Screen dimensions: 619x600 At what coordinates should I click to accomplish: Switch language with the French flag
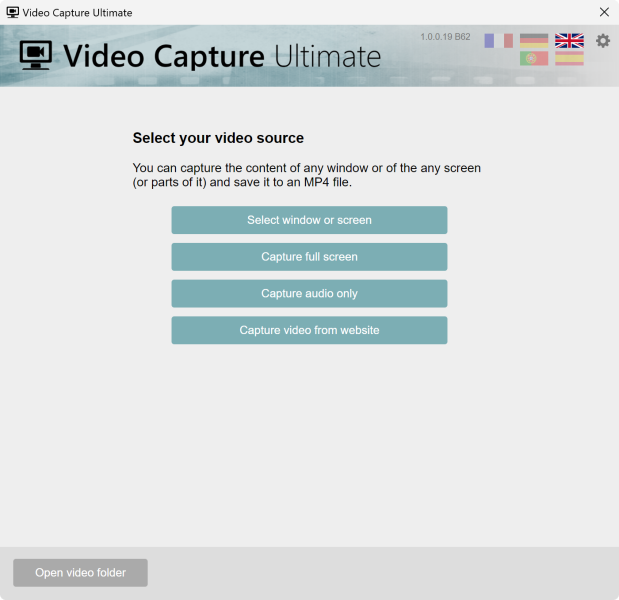(498, 41)
